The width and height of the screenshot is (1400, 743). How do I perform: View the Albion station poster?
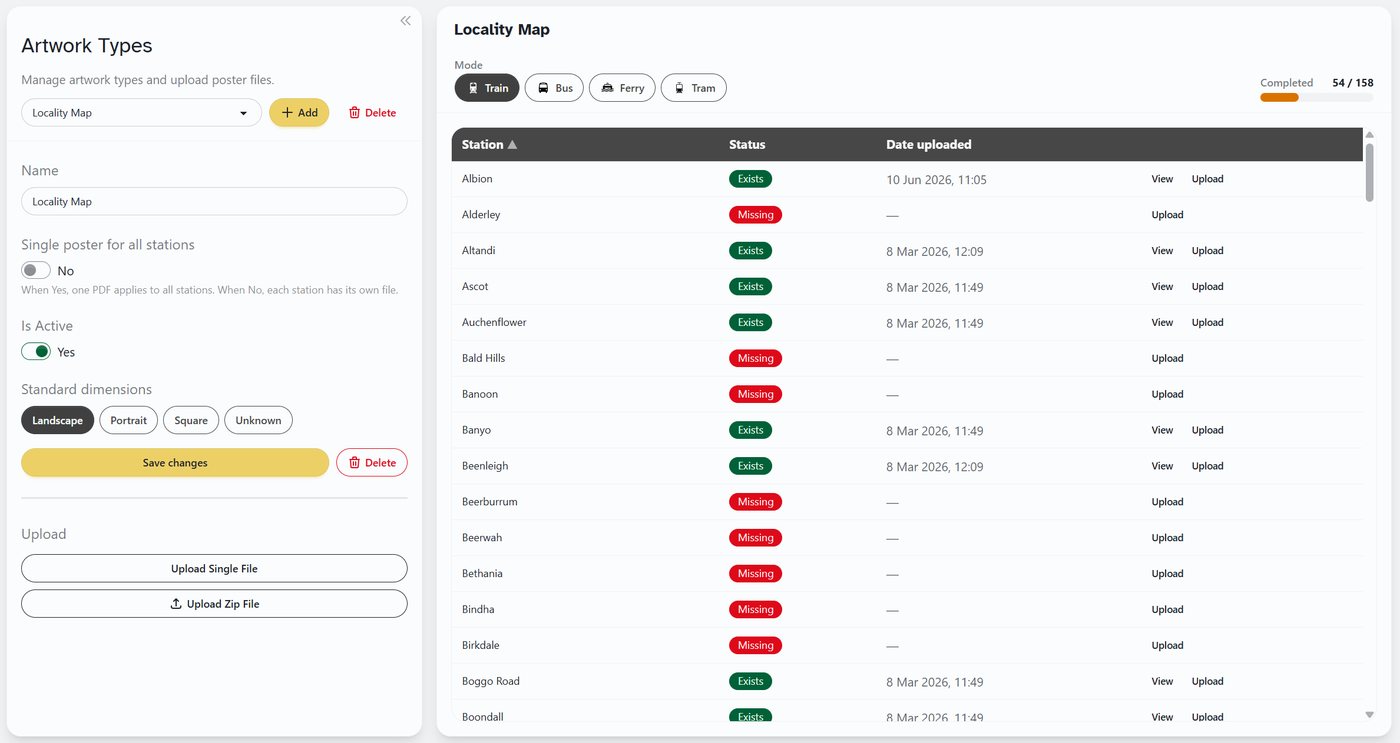click(x=1162, y=179)
